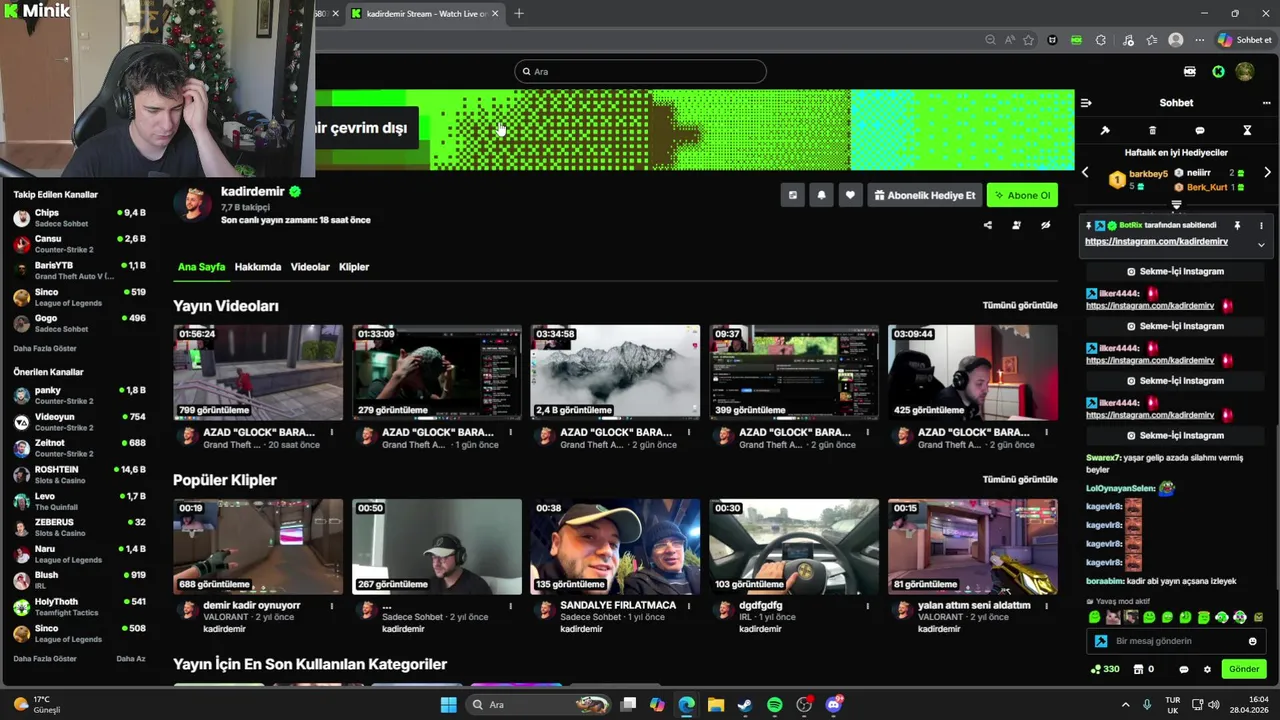Open the Hakkımda tab
The image size is (1280, 720).
(258, 267)
